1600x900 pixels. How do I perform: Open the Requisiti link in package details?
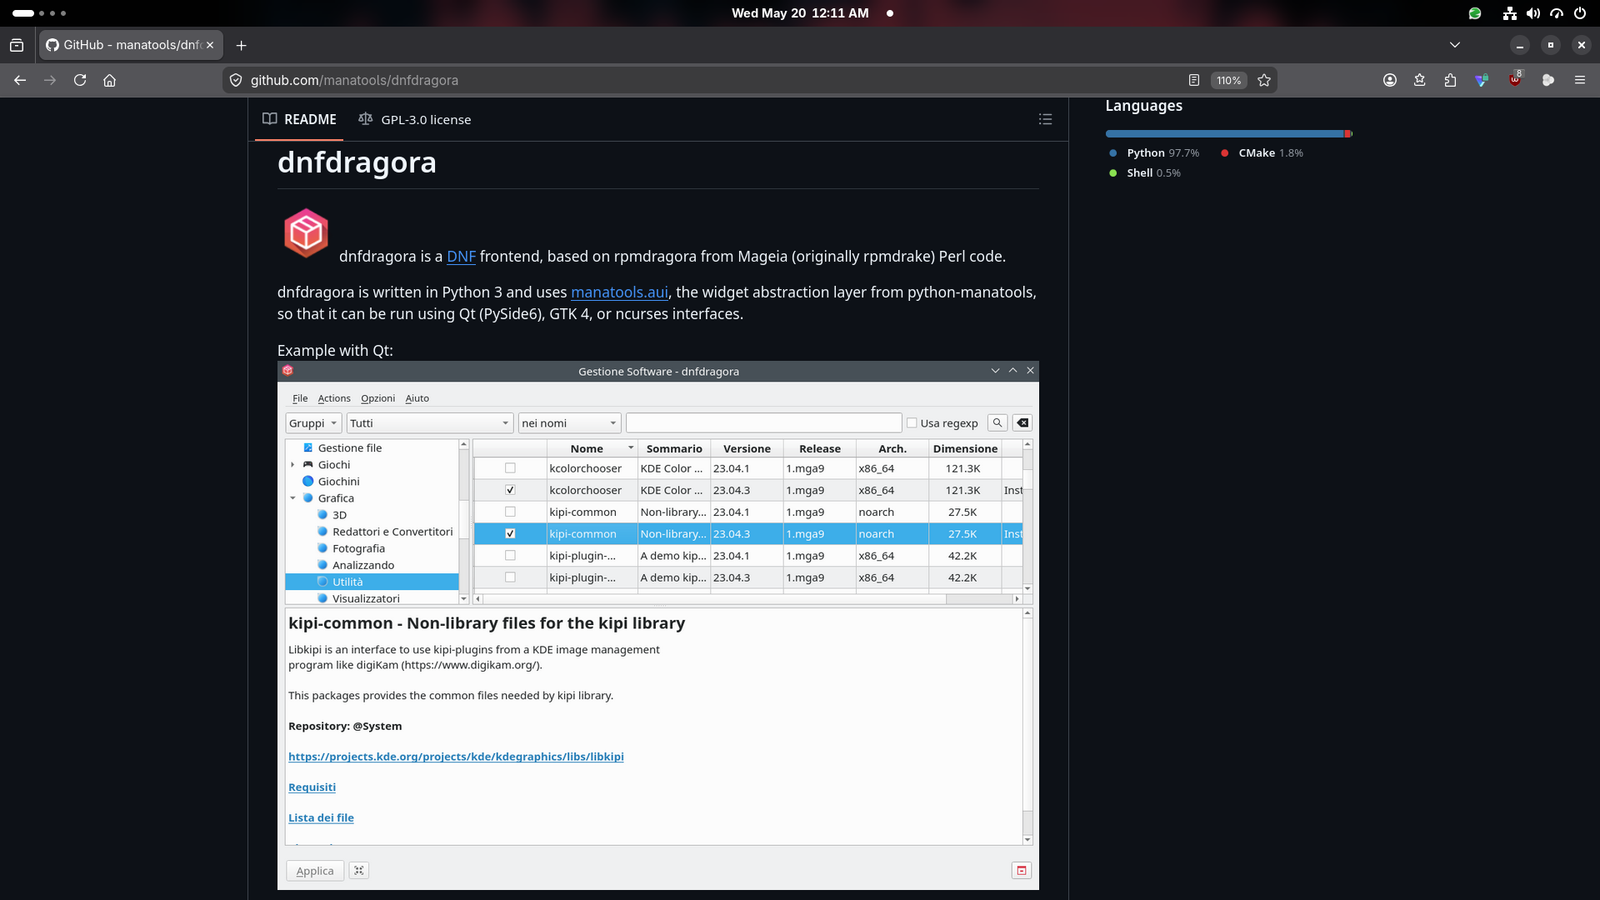point(312,787)
